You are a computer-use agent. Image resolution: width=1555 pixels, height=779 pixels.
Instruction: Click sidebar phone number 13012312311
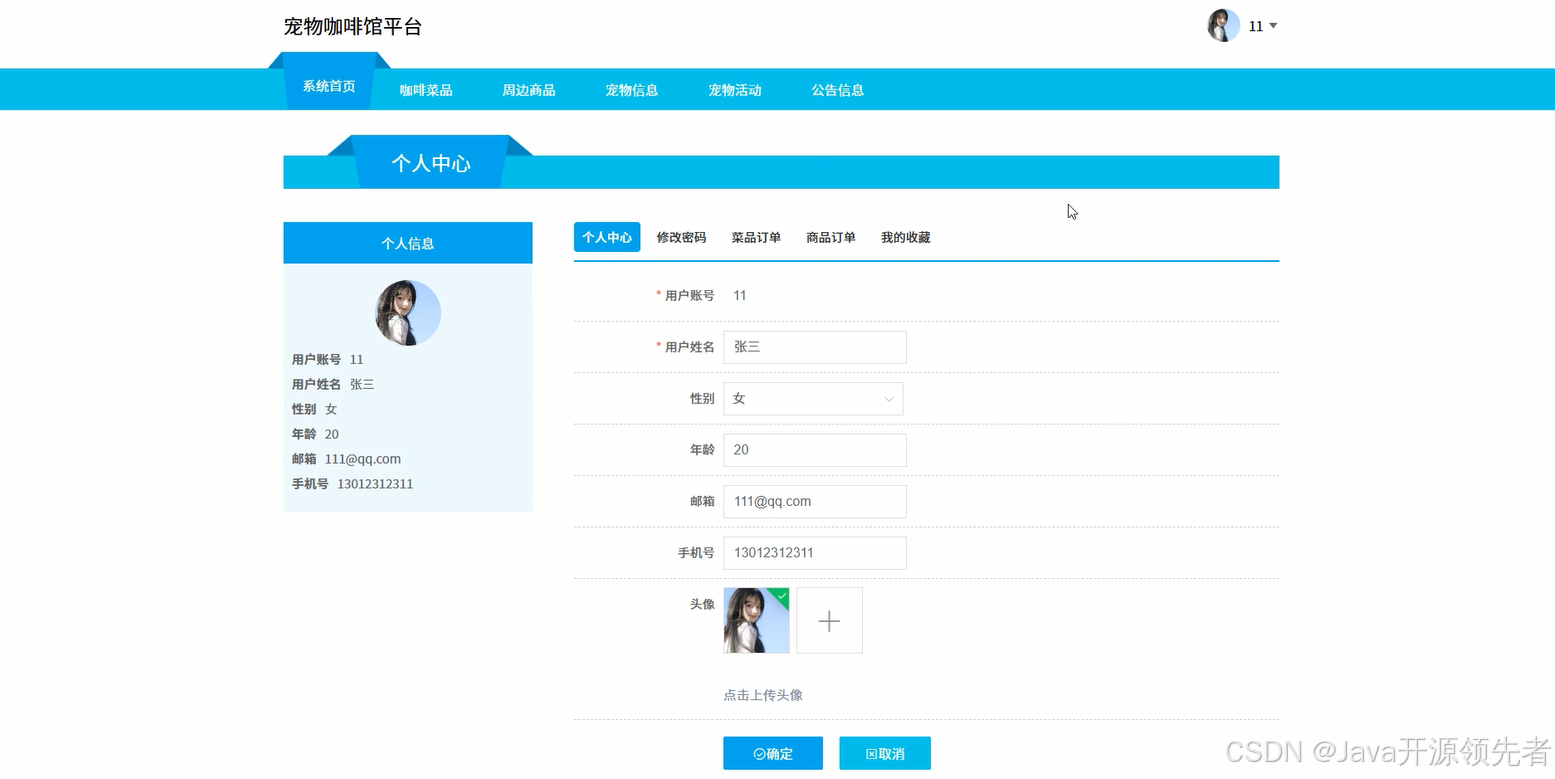click(375, 484)
